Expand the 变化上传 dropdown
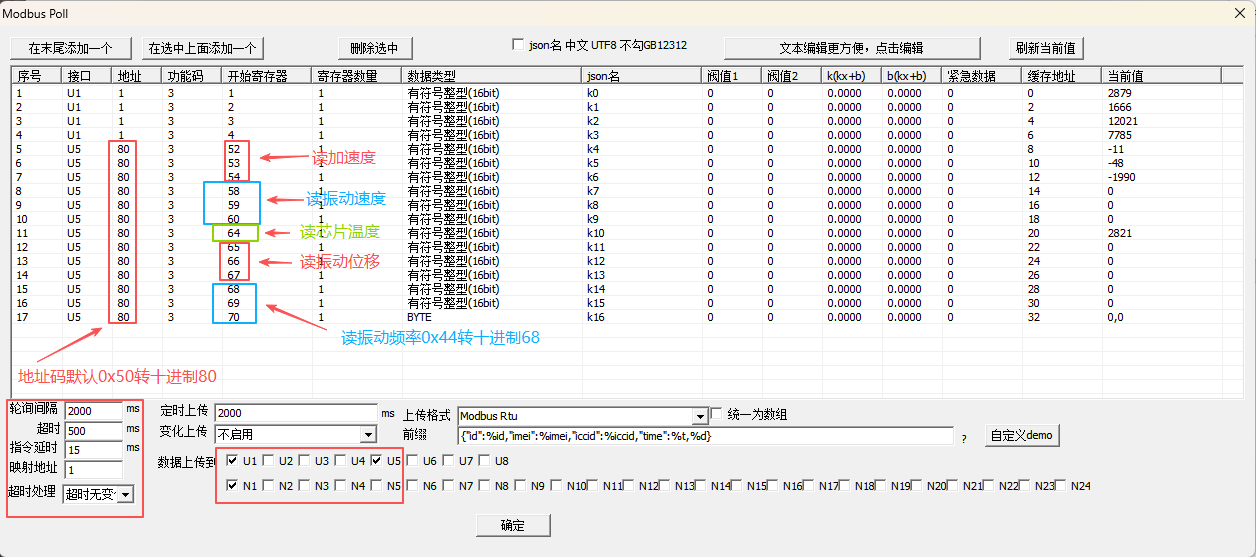Viewport: 1256px width, 557px height. tap(368, 434)
